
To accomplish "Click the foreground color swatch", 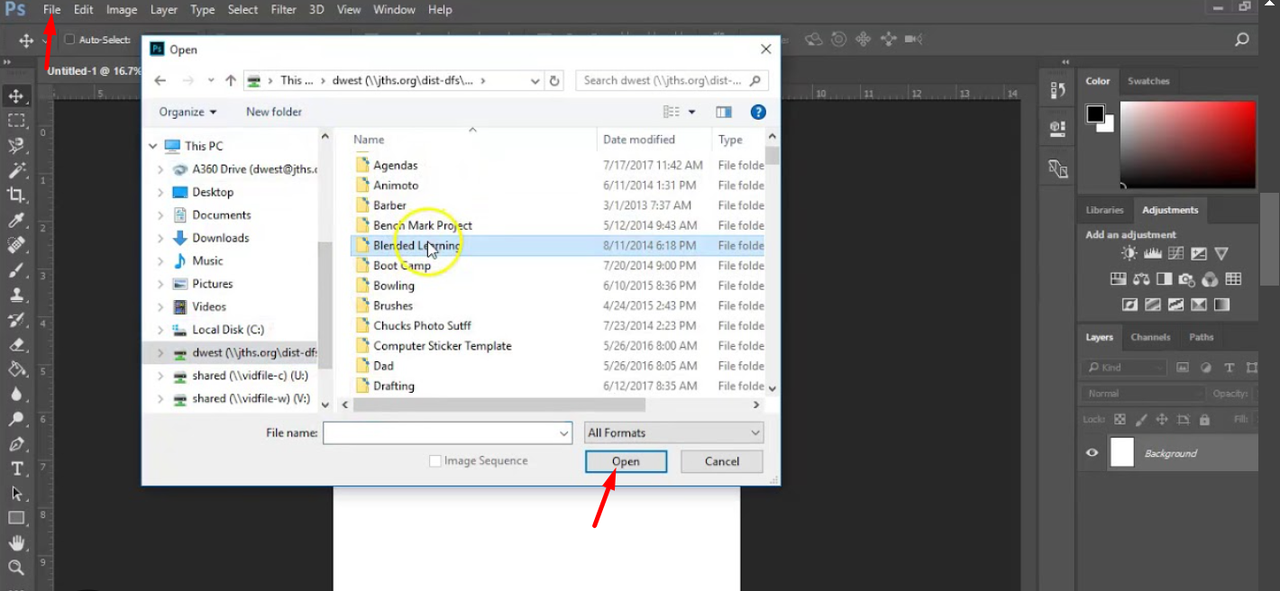I will [x=1095, y=113].
